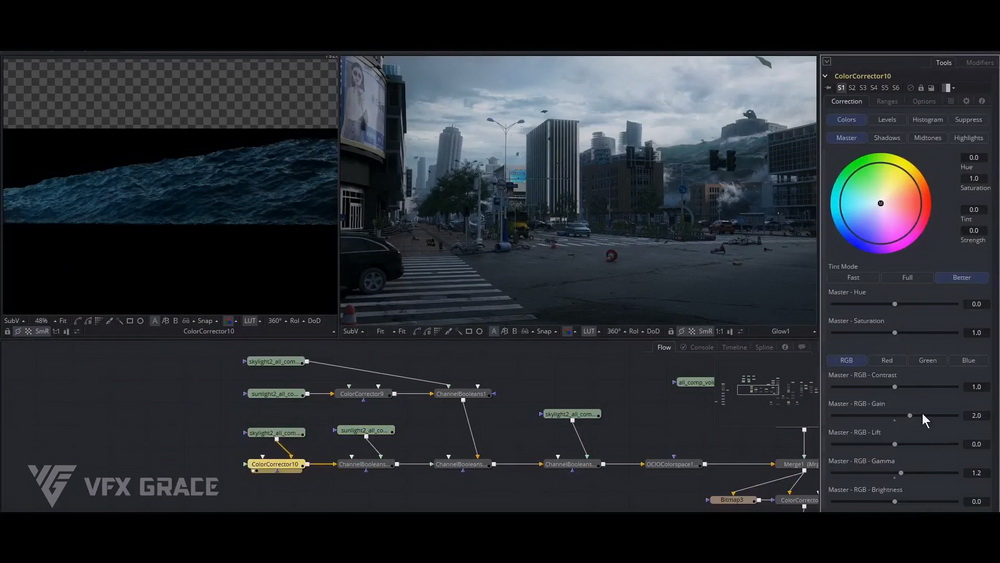This screenshot has width=1000, height=563.
Task: Select A buffer in right viewer toolbar
Action: 494,331
